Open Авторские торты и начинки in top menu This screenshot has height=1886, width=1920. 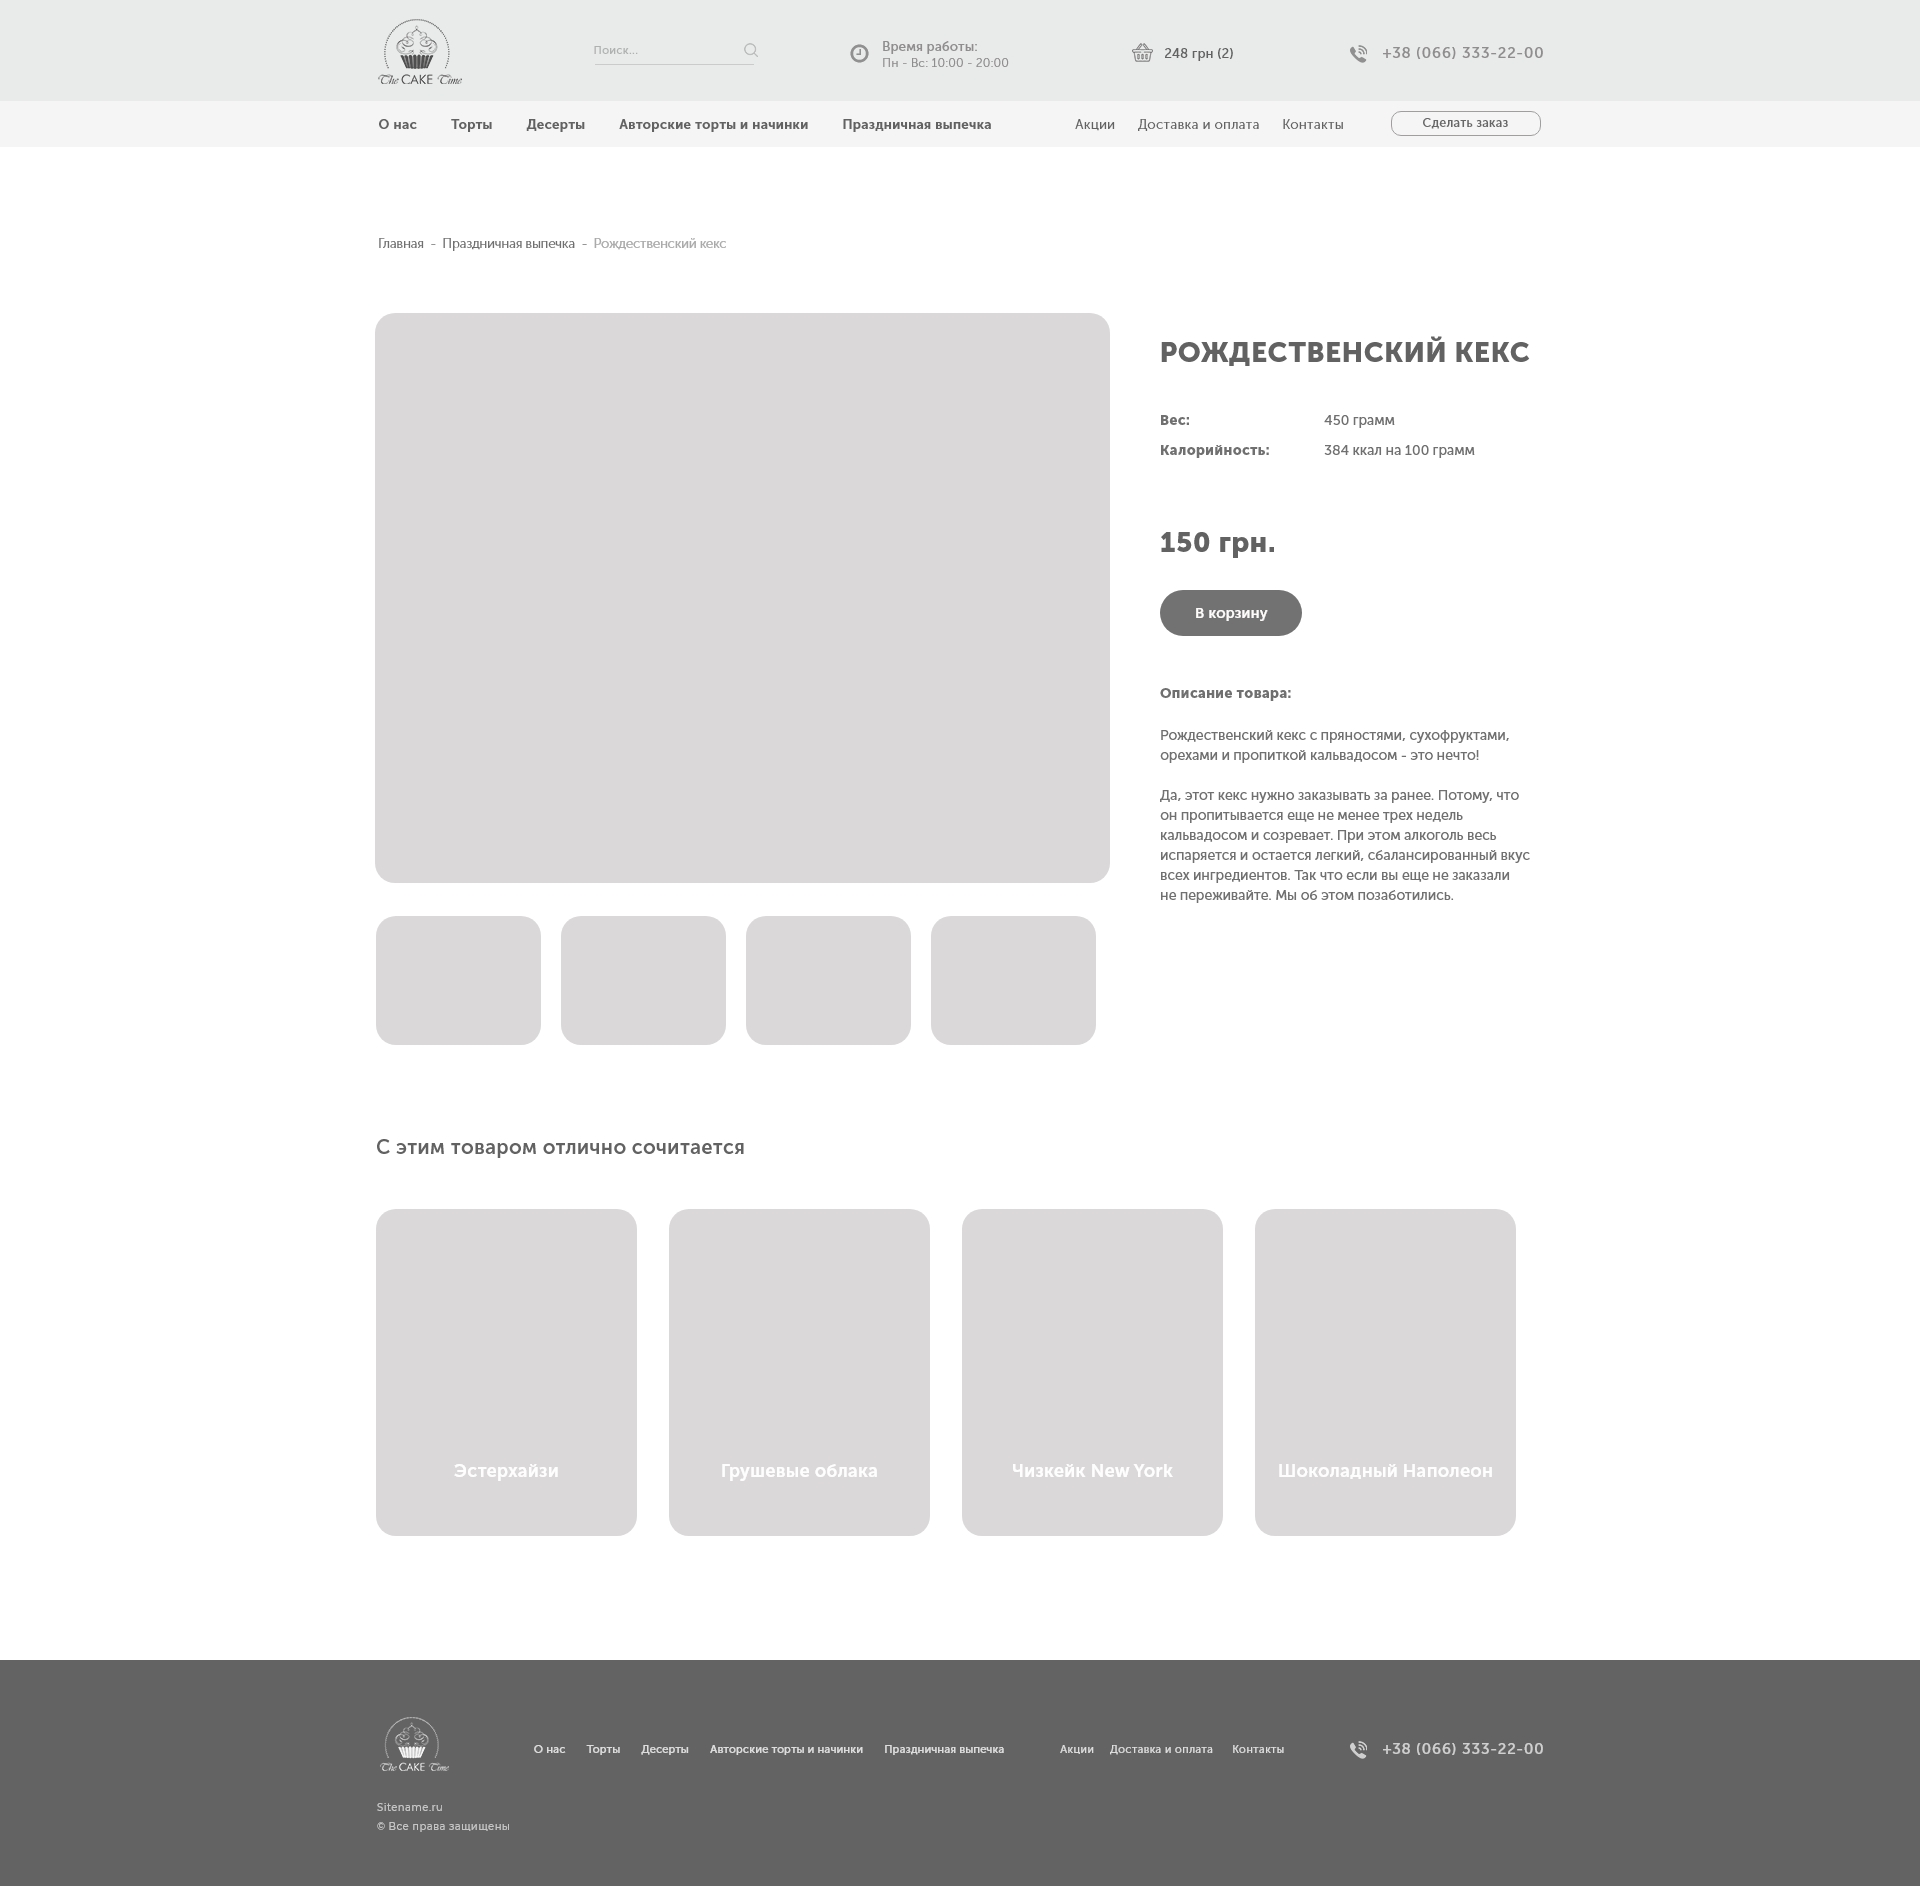713,125
